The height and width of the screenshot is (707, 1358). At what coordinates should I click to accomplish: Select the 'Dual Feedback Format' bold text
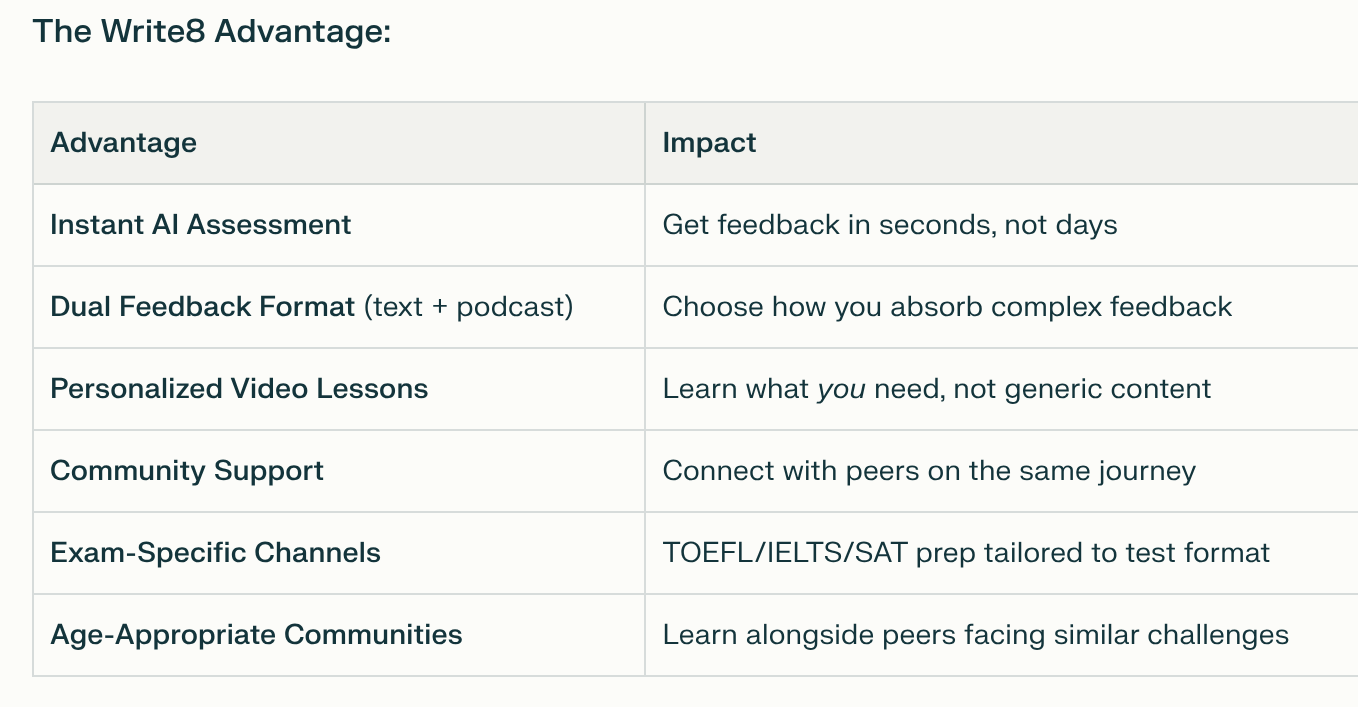point(203,306)
